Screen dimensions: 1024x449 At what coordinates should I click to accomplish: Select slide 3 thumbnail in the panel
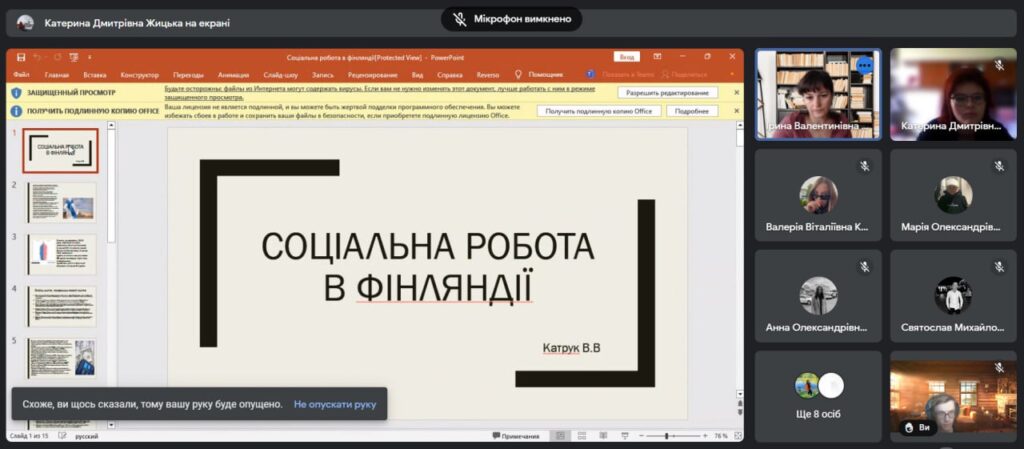point(61,254)
